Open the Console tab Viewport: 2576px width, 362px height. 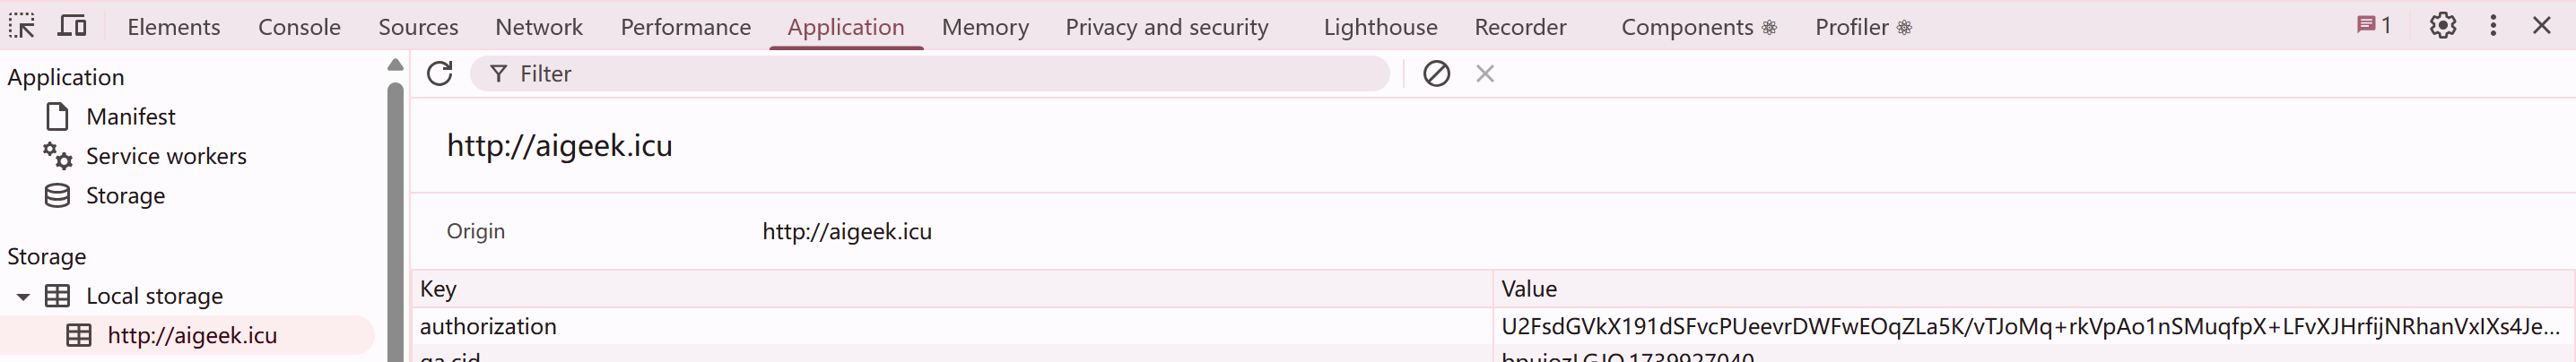point(299,27)
